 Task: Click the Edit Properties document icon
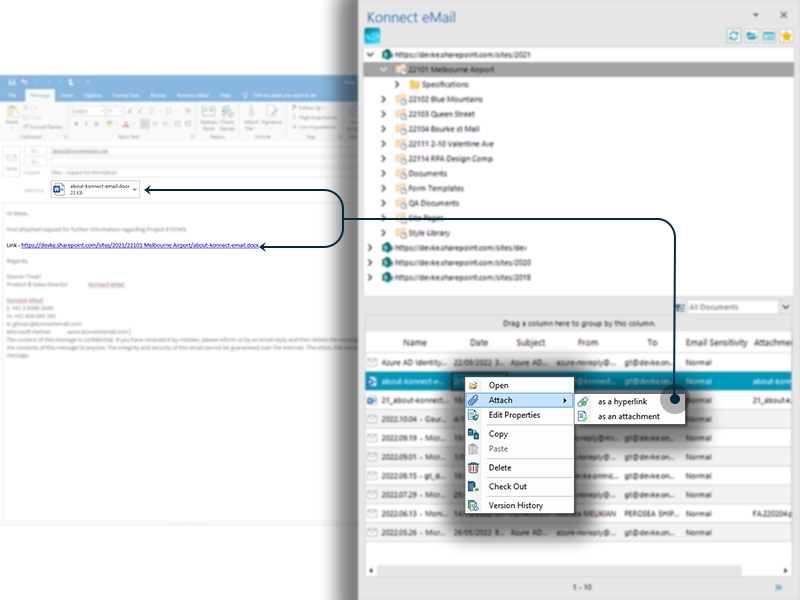click(473, 415)
